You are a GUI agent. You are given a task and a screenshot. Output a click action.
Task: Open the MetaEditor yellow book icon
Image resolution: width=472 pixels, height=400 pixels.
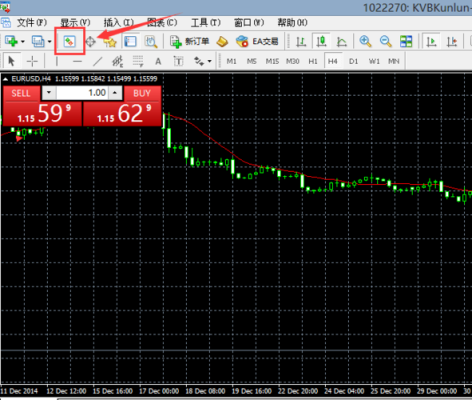pyautogui.click(x=222, y=42)
